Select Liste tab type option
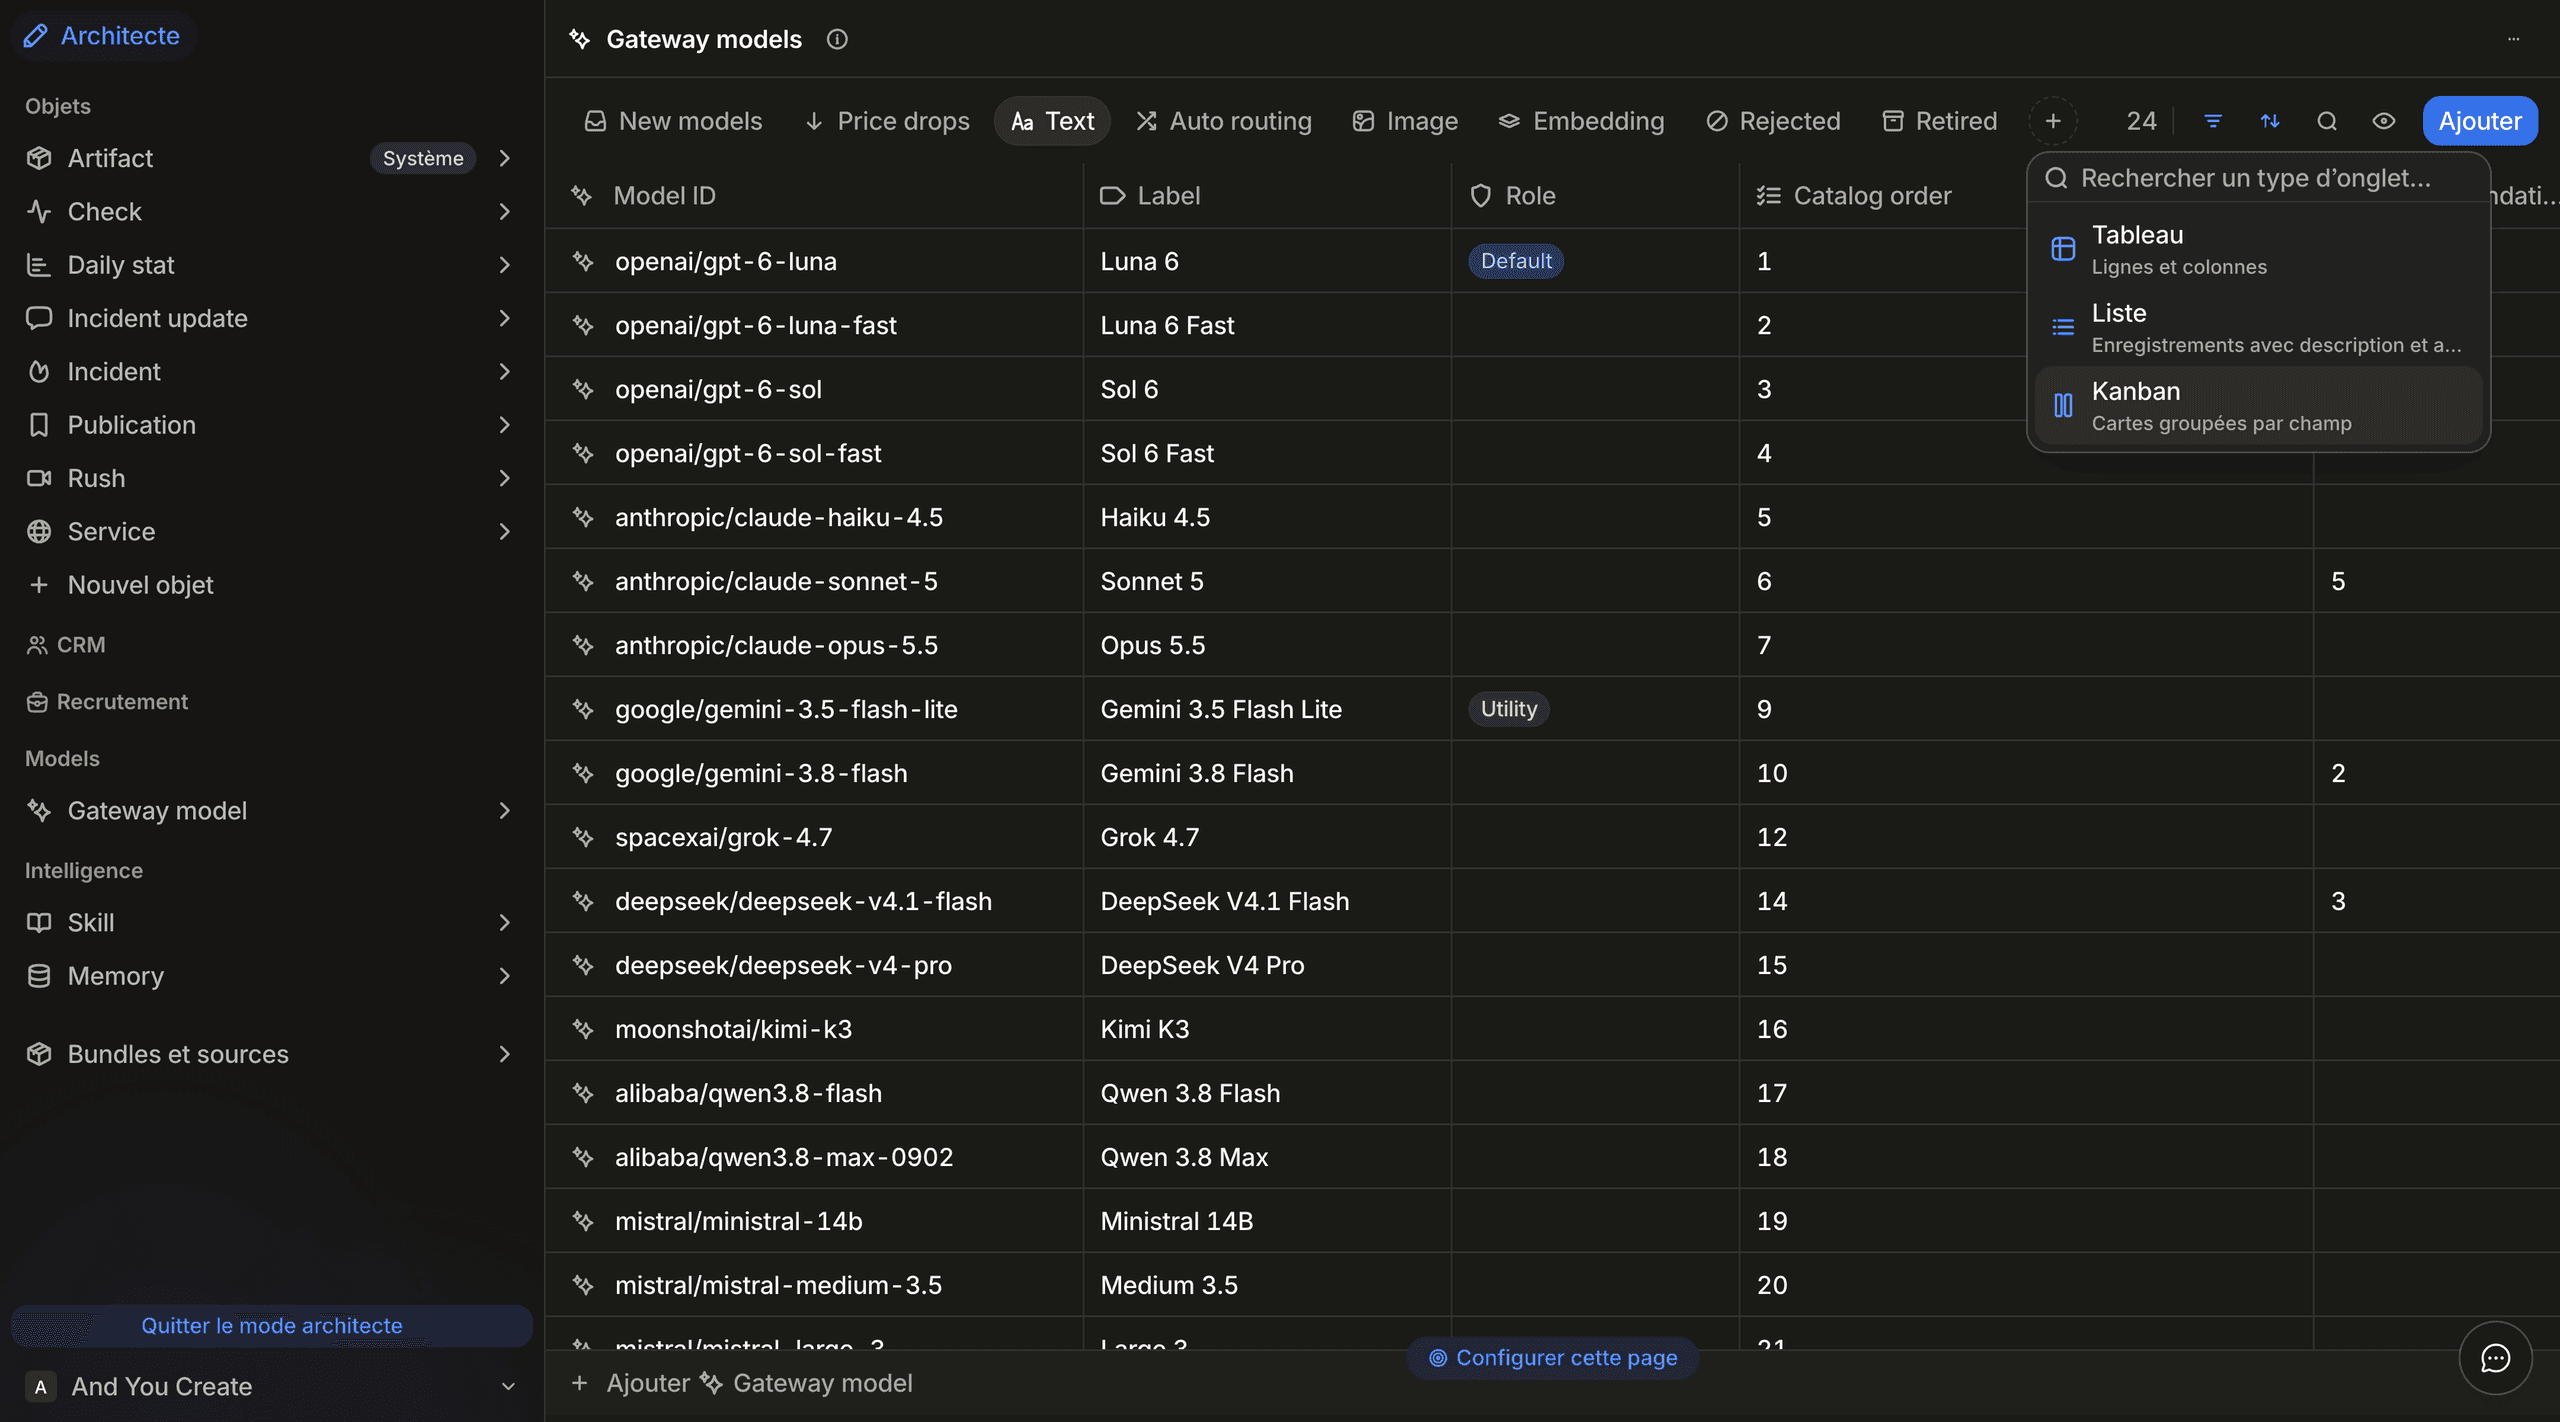 (2258, 327)
